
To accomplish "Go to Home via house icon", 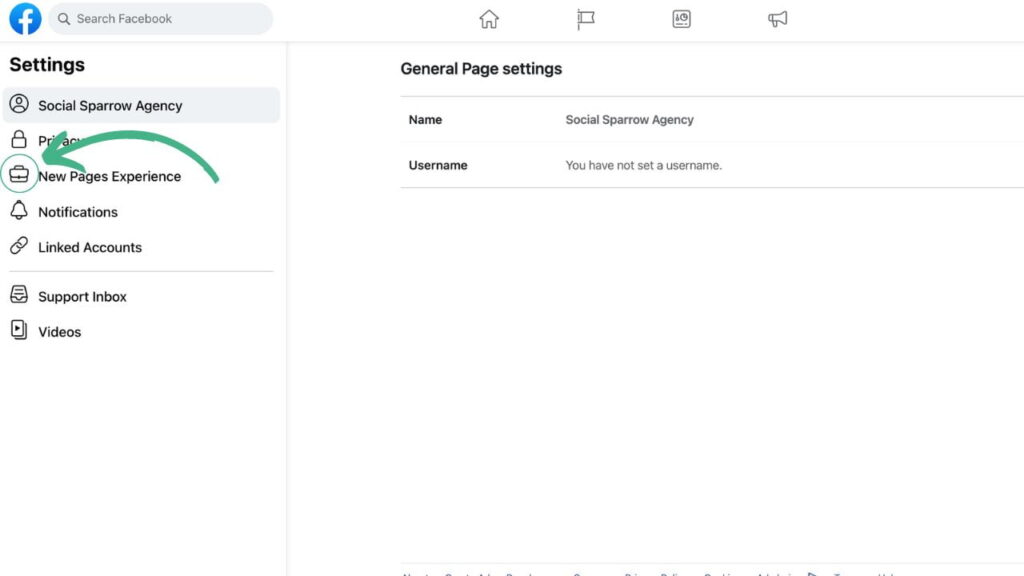I will 488,19.
